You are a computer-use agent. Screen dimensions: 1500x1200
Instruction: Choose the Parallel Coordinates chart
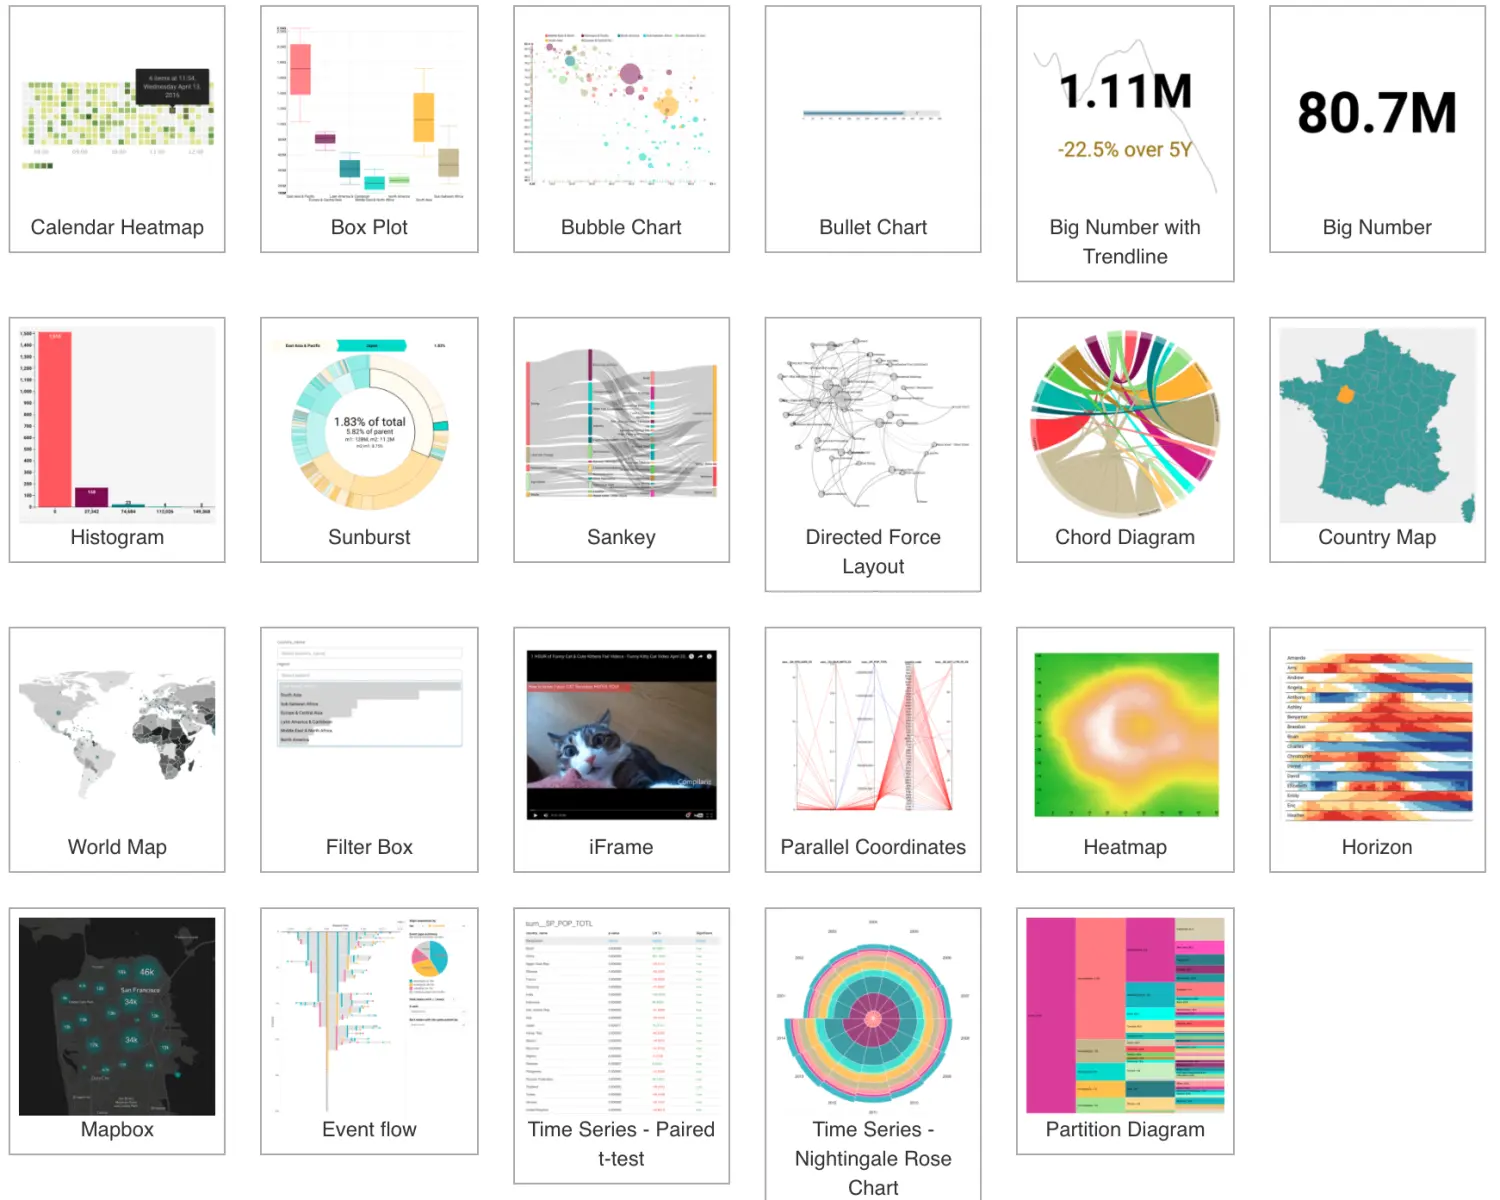click(873, 750)
